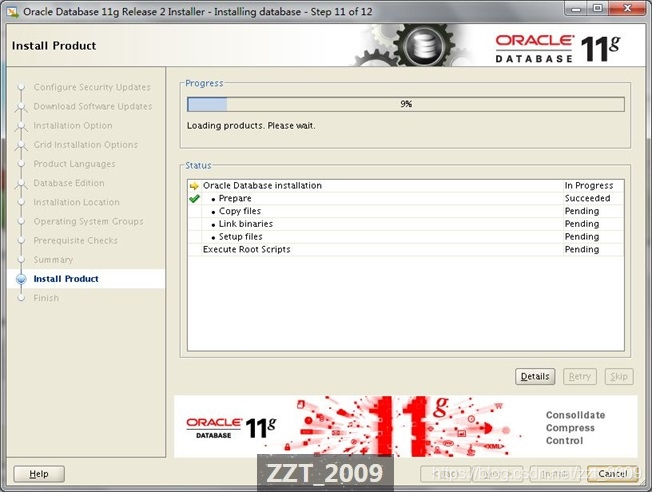The image size is (652, 492).
Task: Select Download Software Updates step
Action: point(93,106)
